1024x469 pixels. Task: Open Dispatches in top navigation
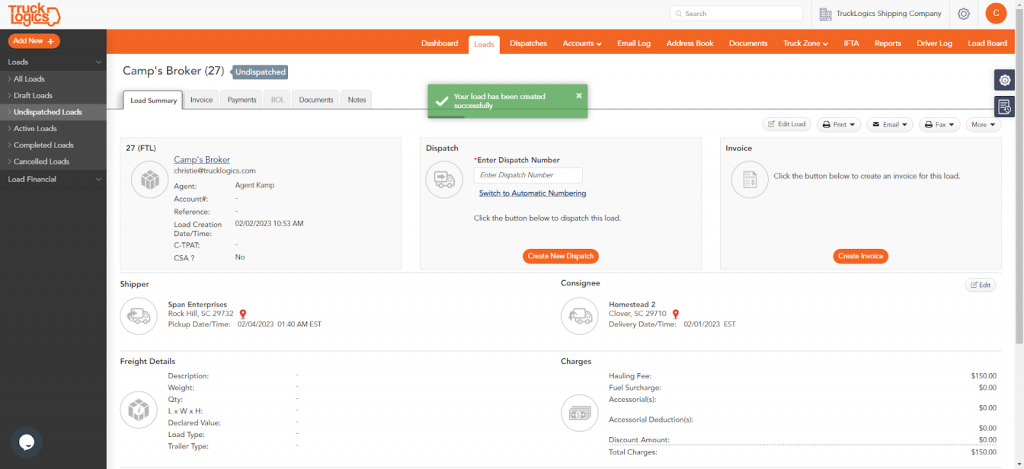528,43
